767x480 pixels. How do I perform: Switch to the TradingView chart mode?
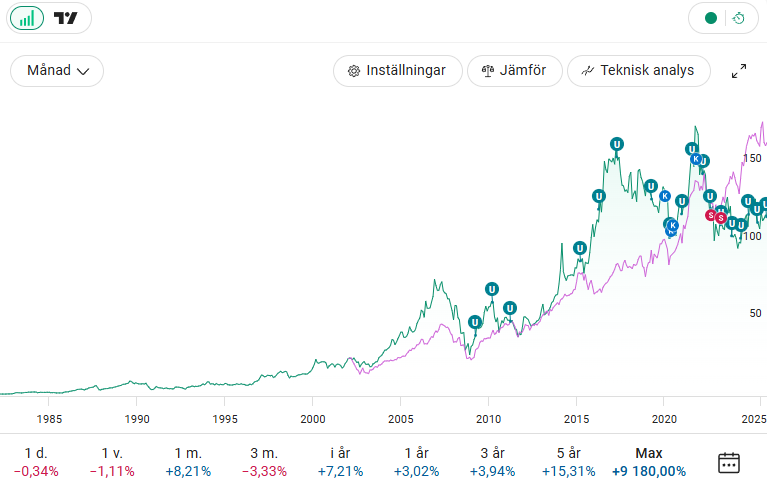(x=66, y=18)
